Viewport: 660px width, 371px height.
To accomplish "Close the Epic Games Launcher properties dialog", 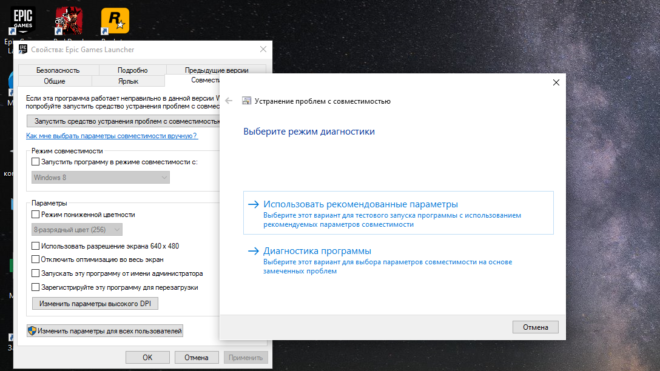I will (x=263, y=49).
